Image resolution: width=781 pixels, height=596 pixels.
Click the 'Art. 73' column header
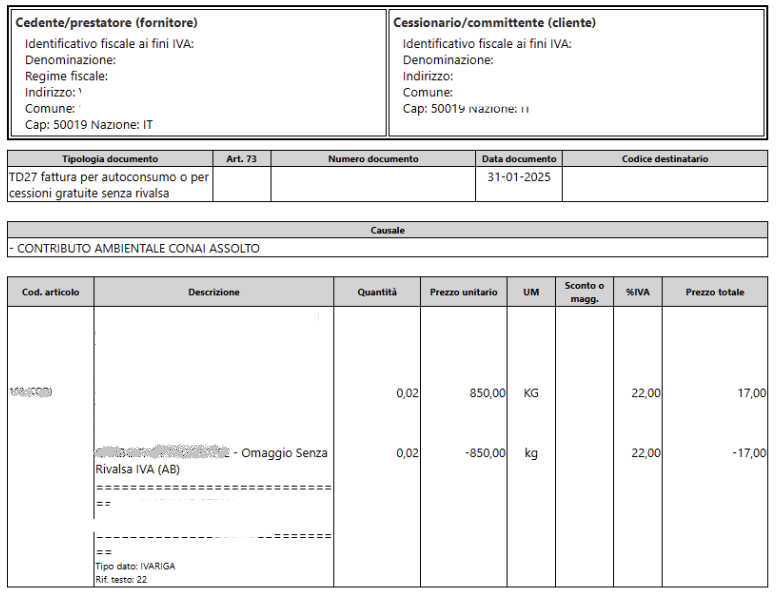tap(242, 159)
